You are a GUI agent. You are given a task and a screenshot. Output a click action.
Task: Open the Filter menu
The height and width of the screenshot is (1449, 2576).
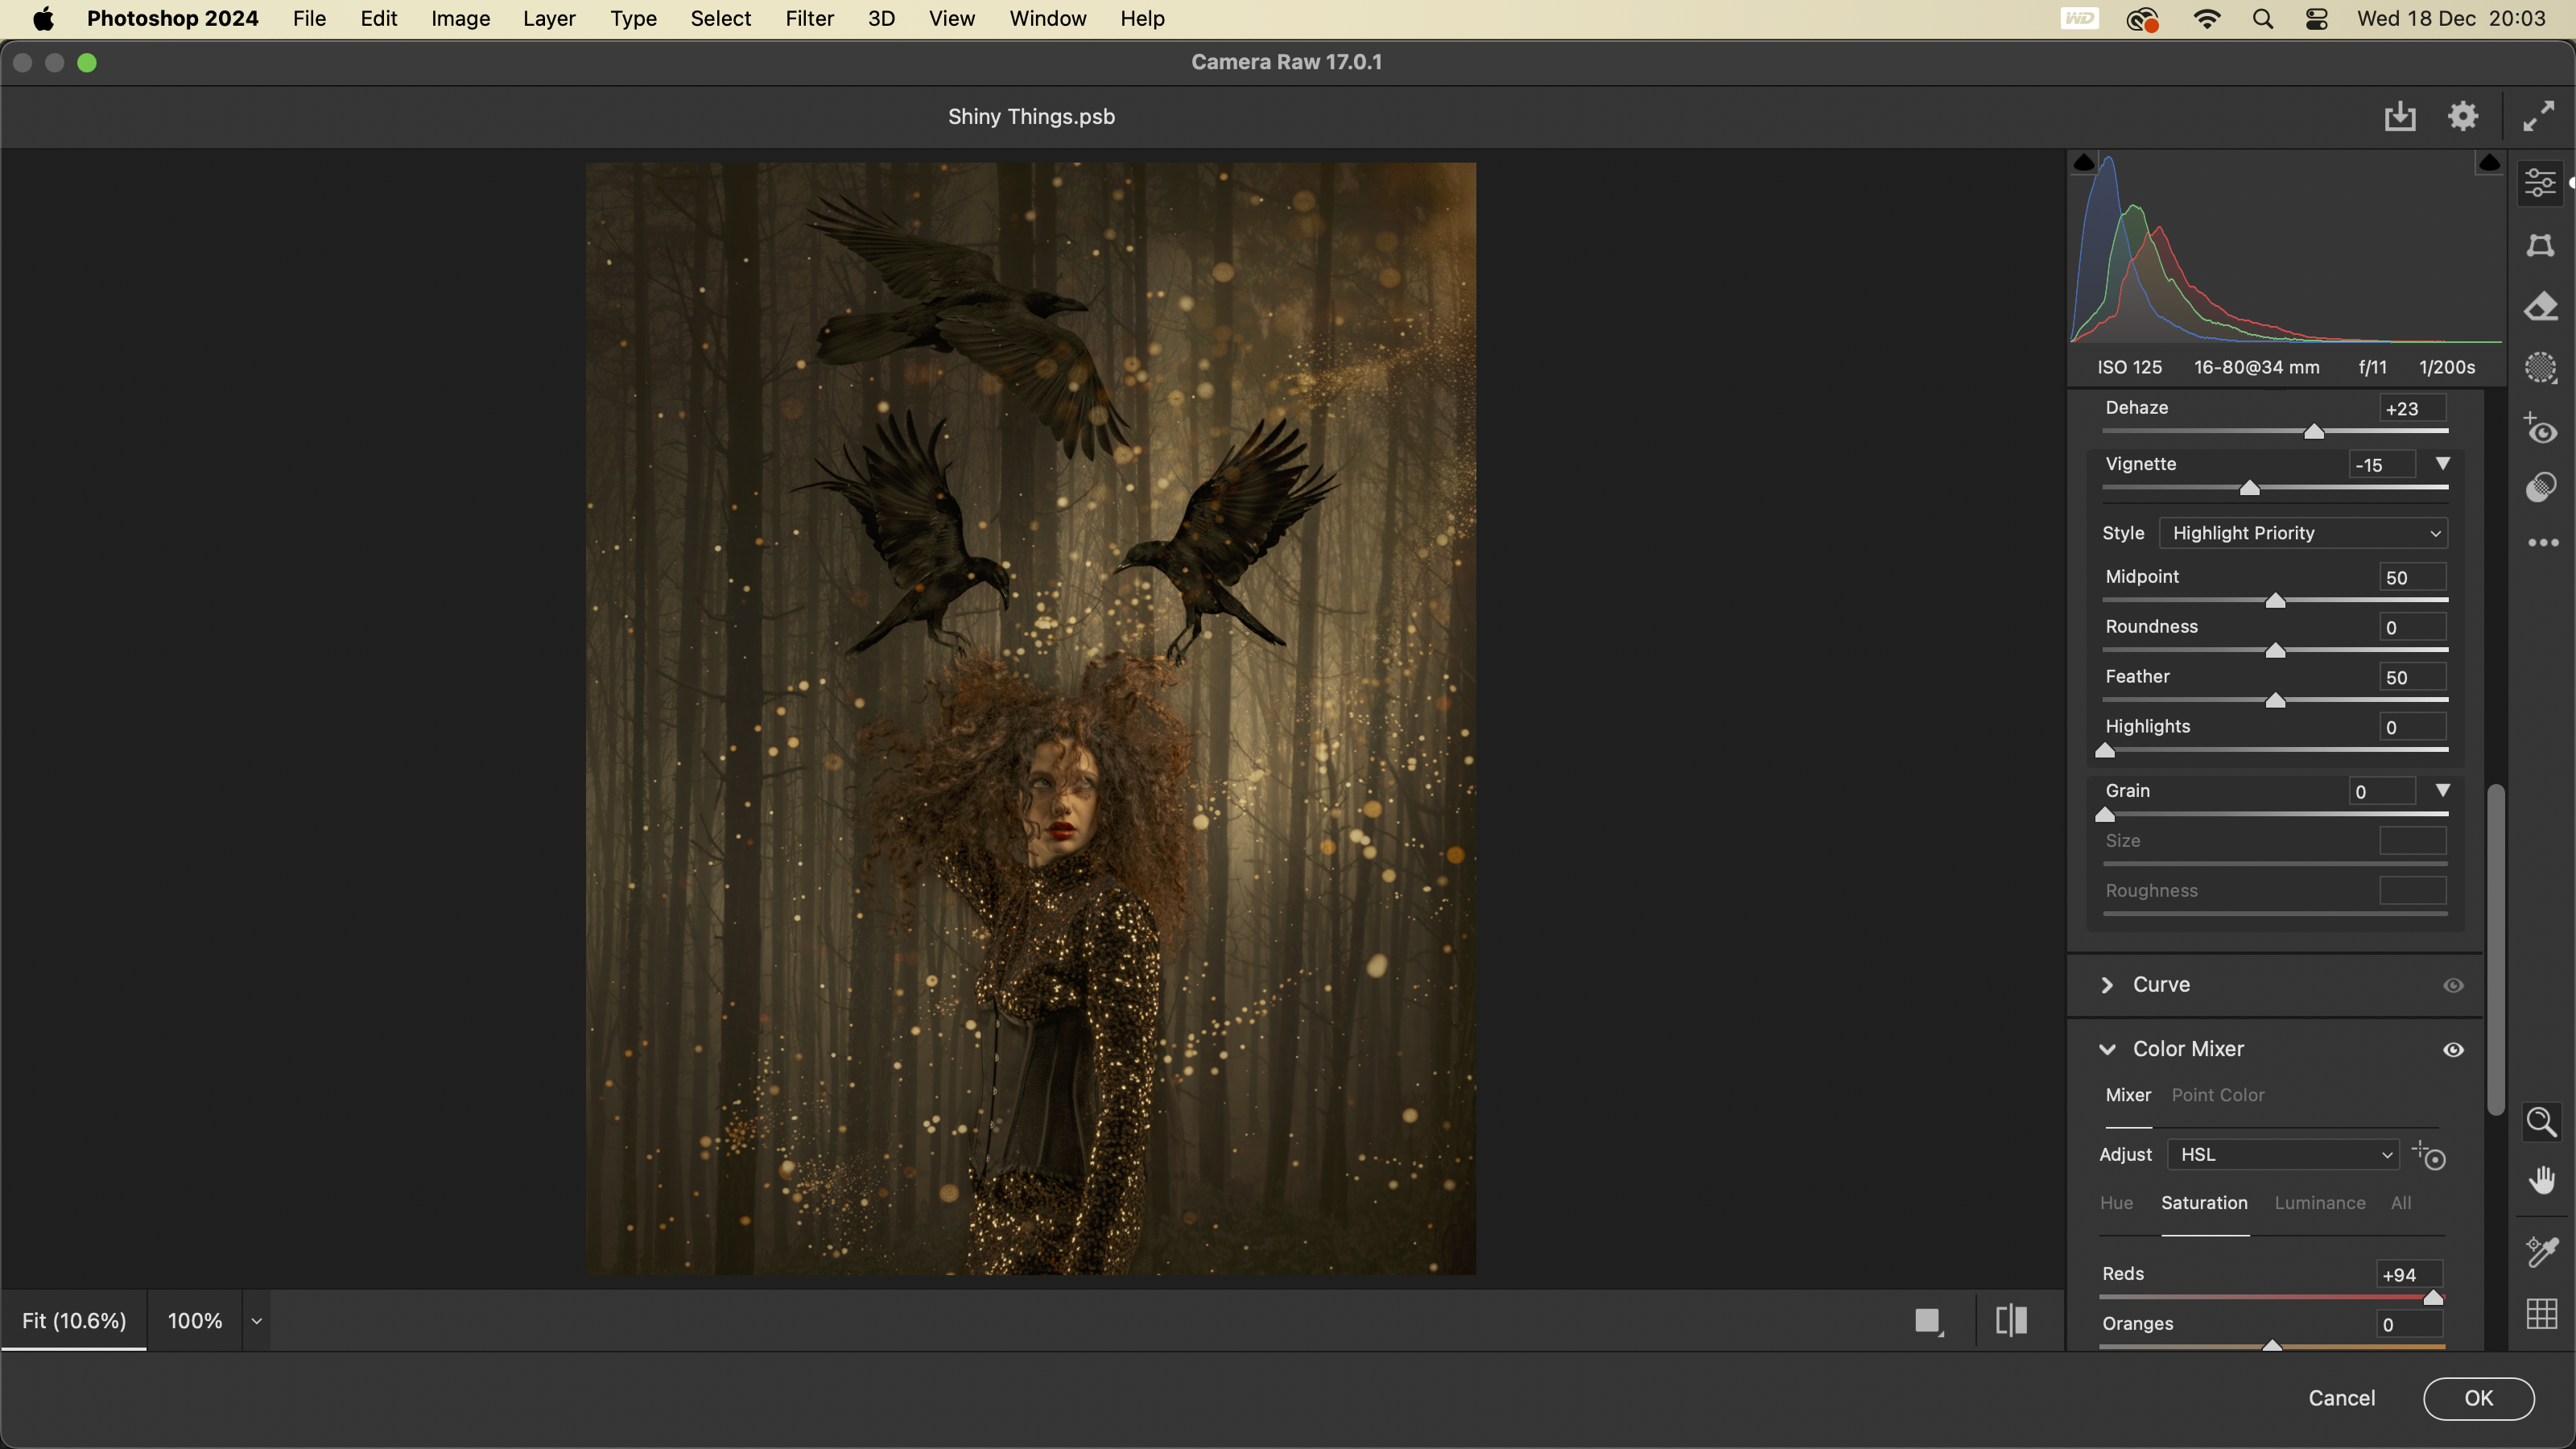pyautogui.click(x=809, y=19)
